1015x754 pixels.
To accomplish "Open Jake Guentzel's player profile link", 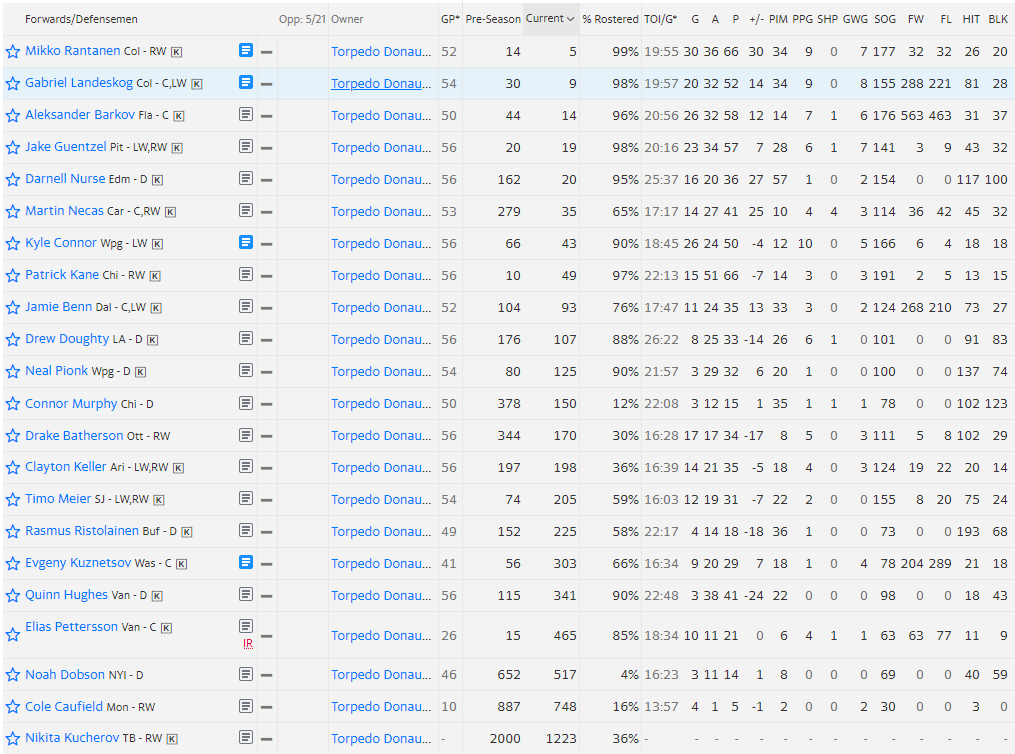I will [x=65, y=147].
